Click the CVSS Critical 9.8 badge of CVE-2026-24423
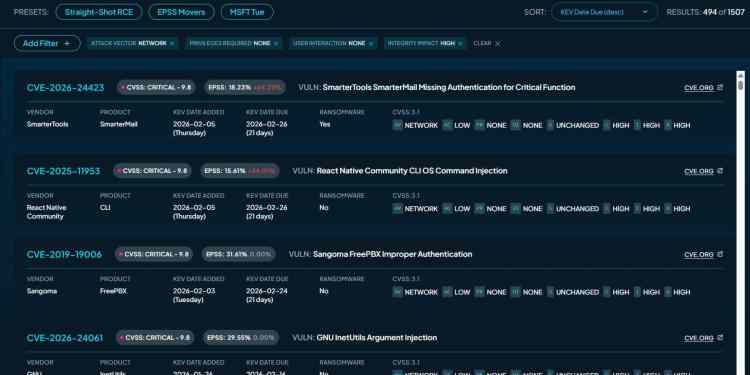This screenshot has width=750, height=375. tap(156, 88)
